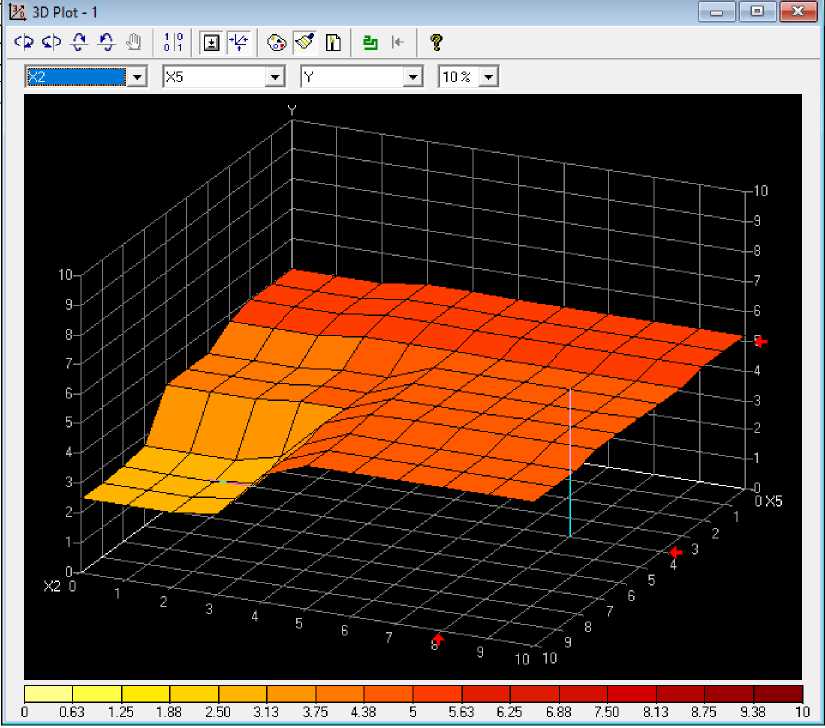825x728 pixels.
Task: Open the X2 axis variable dropdown
Action: [138, 78]
